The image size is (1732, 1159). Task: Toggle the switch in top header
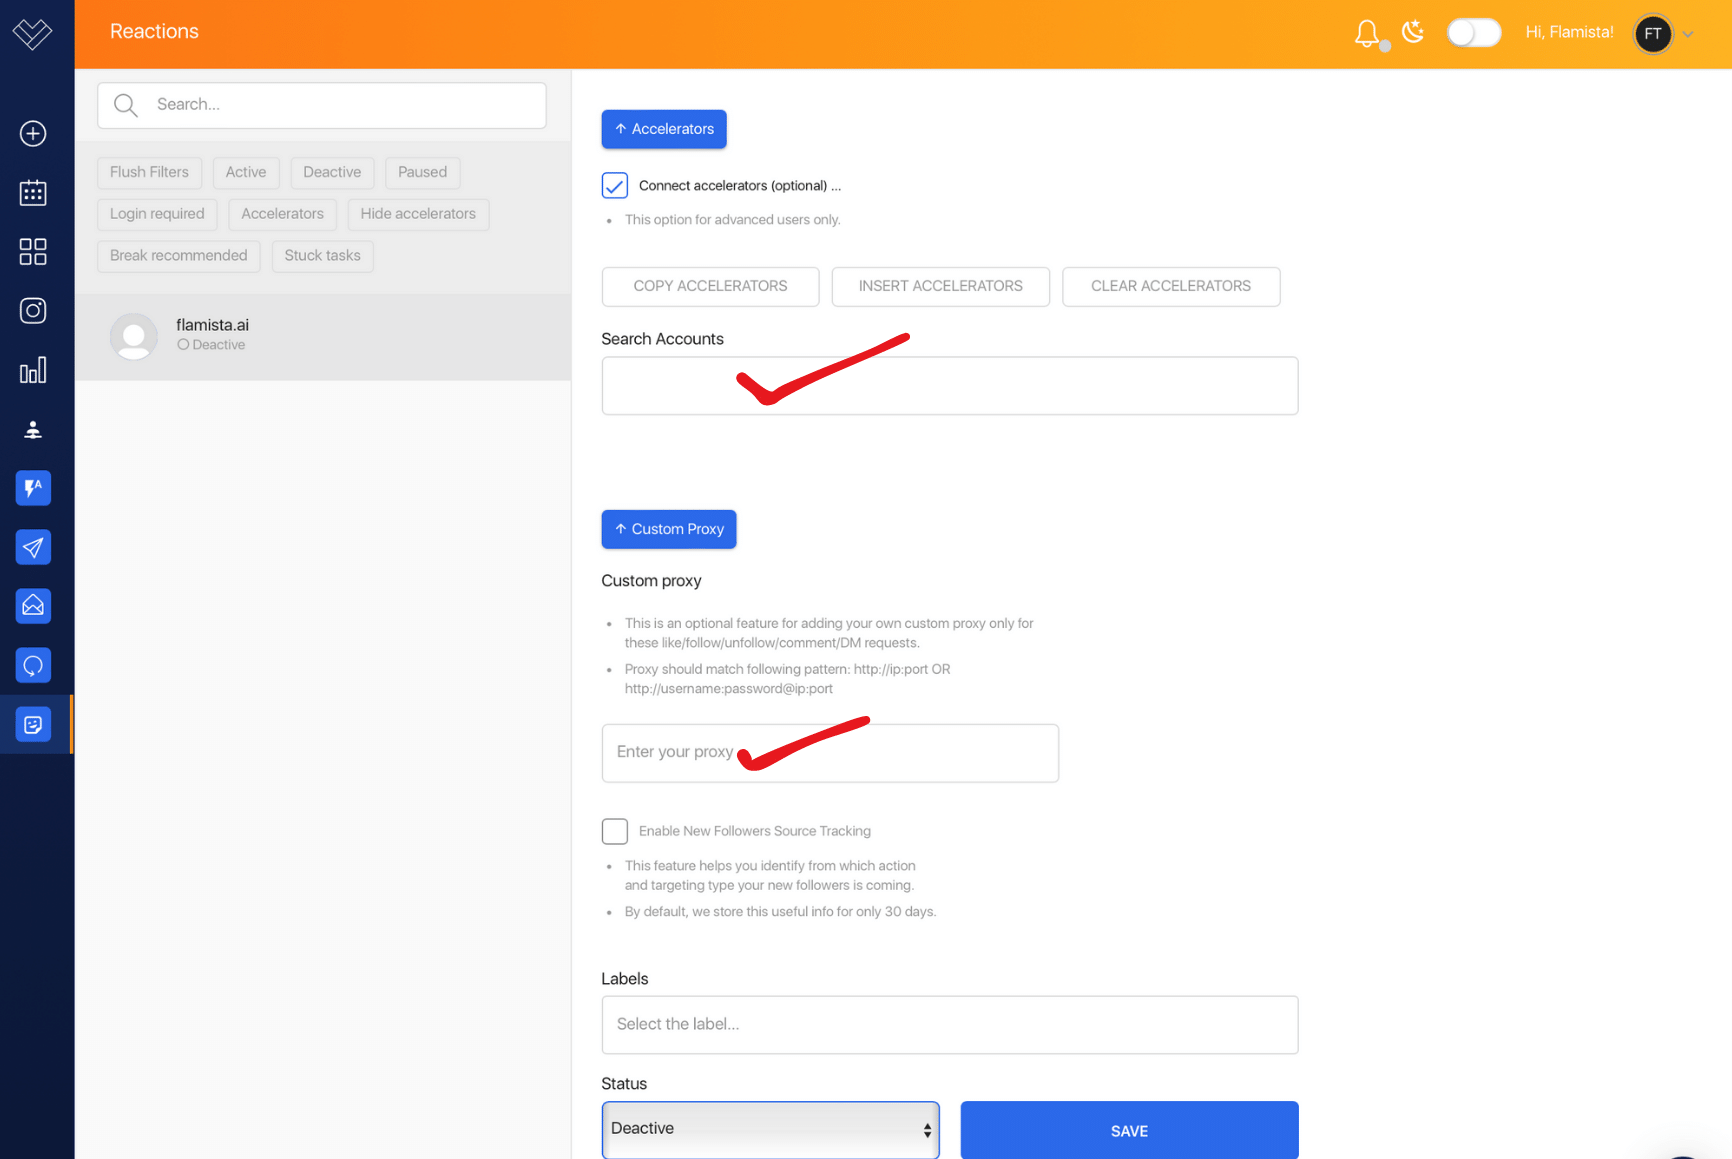(x=1473, y=33)
